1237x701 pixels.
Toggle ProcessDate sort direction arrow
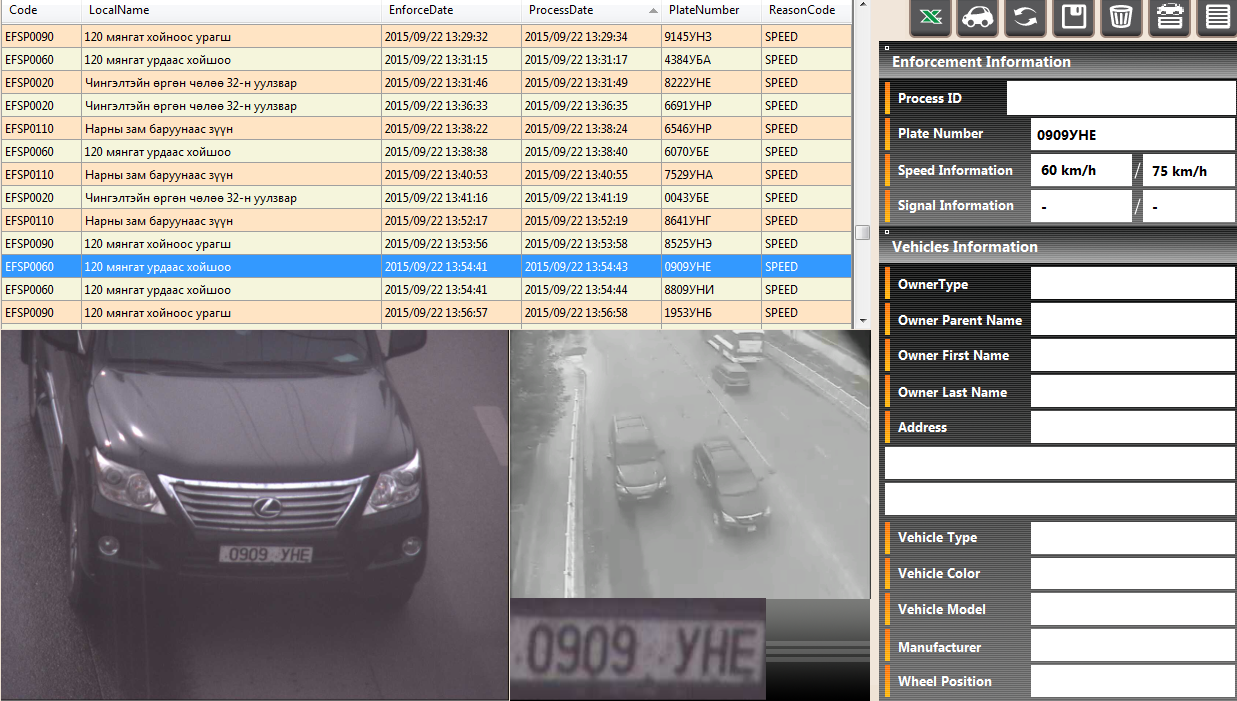653,11
